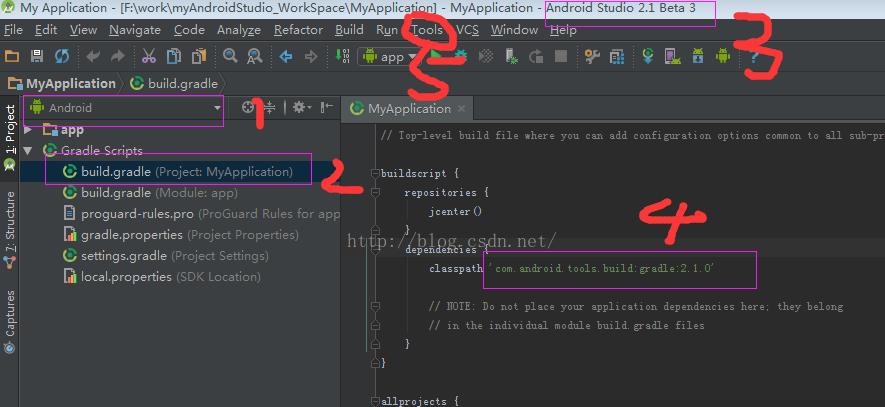Screen dimensions: 885x407
Task: Open the Edit menu
Action: pos(45,30)
